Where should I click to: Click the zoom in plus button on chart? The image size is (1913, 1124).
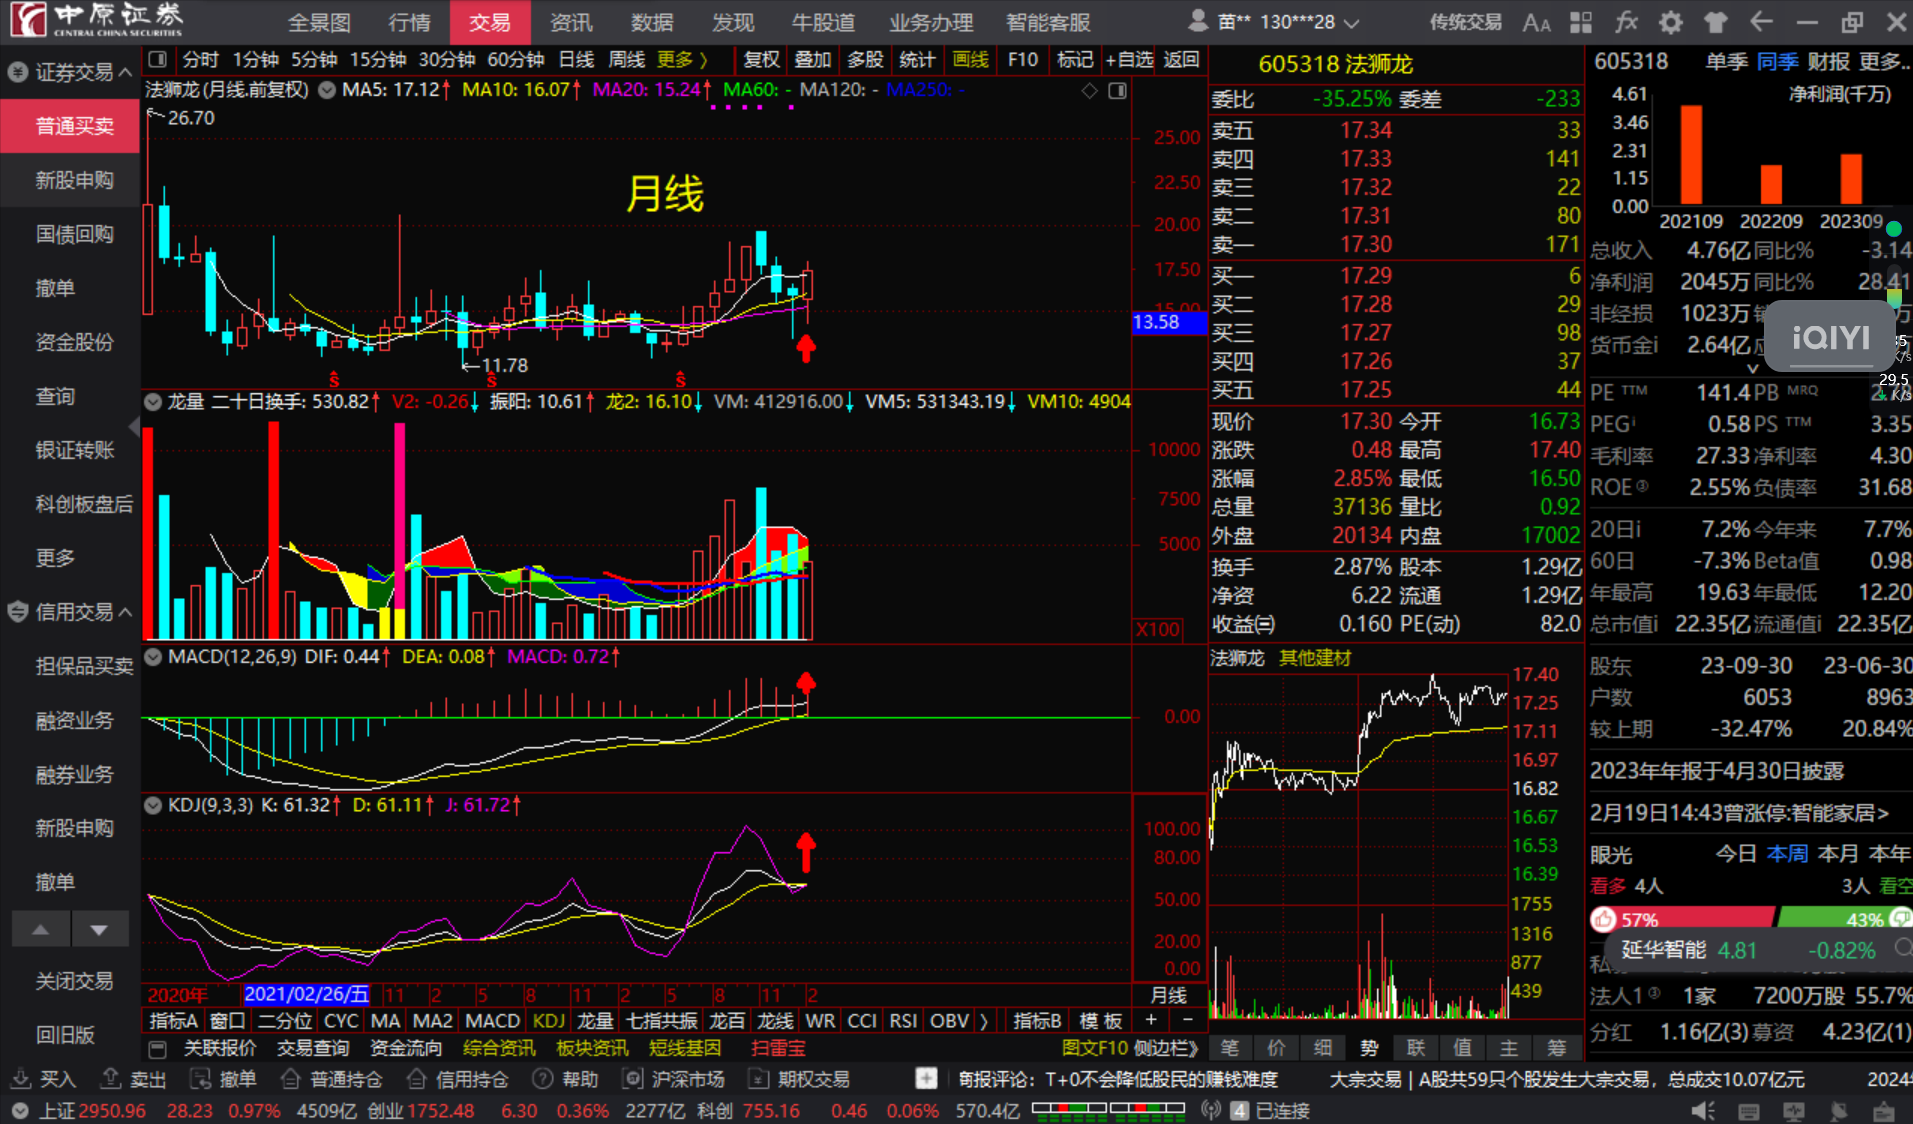coord(1151,1020)
